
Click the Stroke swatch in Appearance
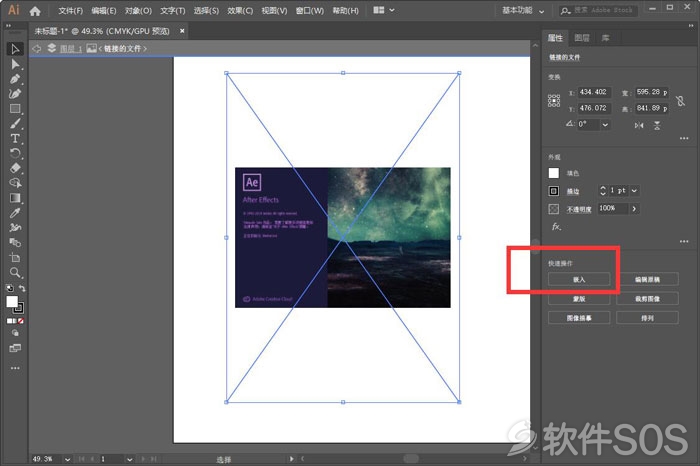(554, 191)
